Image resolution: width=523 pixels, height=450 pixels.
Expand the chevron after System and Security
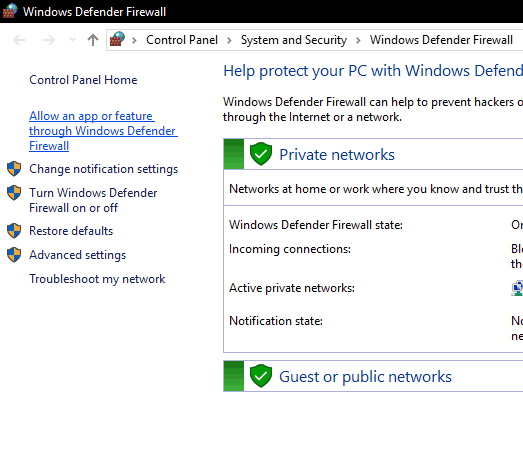click(x=358, y=41)
